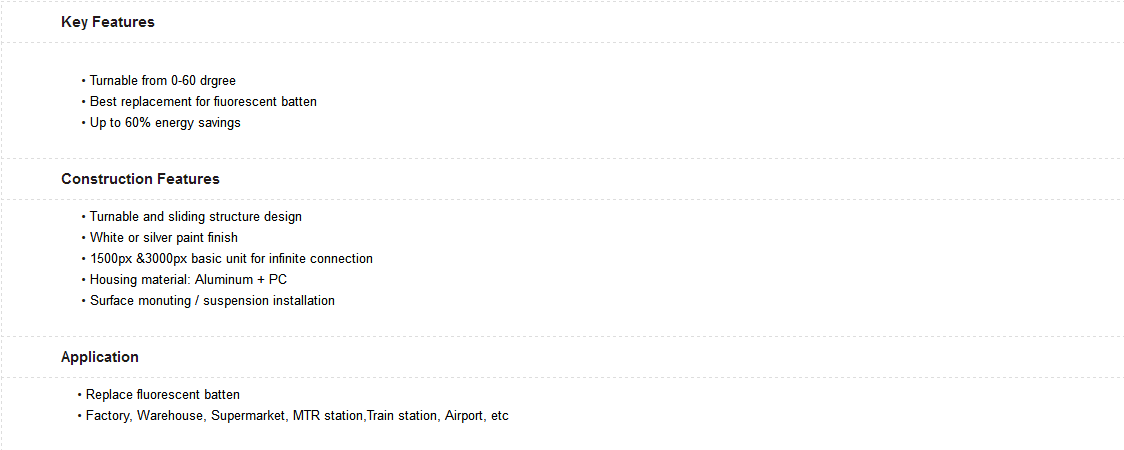Click the Application section heading

[x=99, y=357]
